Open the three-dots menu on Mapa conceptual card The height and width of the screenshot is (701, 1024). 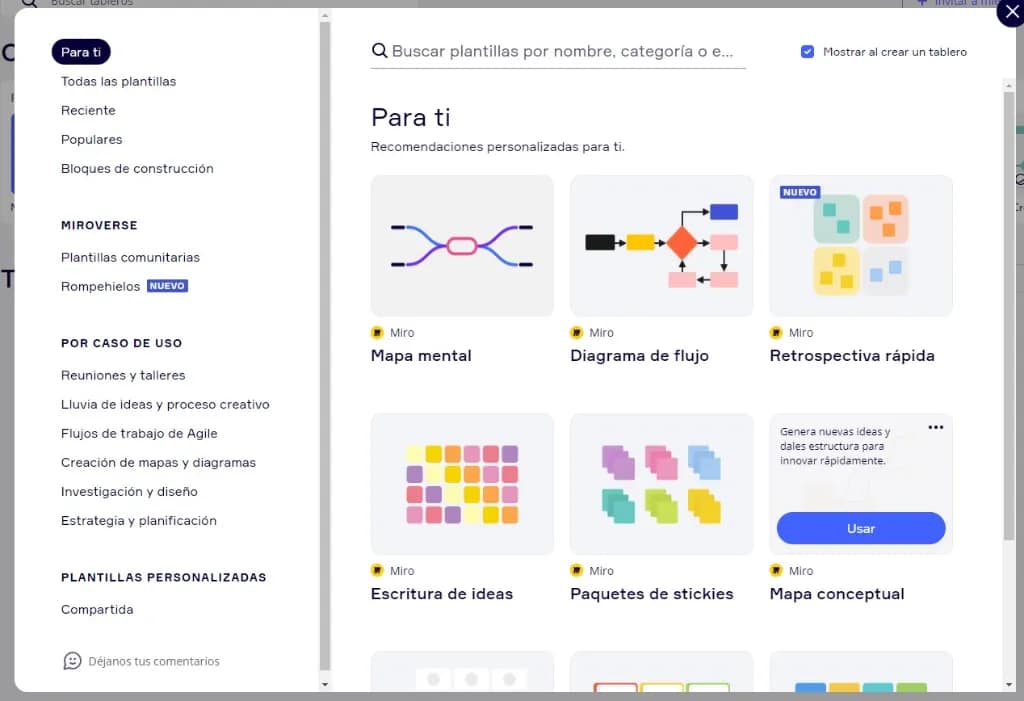click(936, 427)
